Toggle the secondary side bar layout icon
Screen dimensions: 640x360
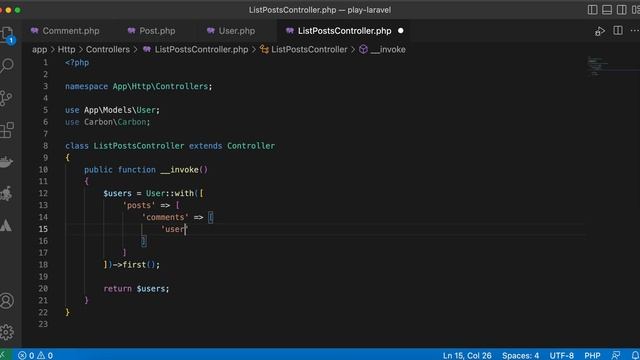pos(622,10)
